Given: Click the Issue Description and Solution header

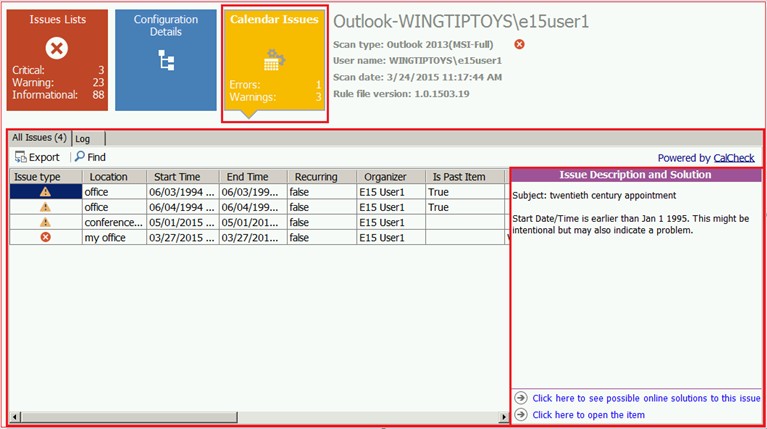Looking at the screenshot, I should (635, 175).
